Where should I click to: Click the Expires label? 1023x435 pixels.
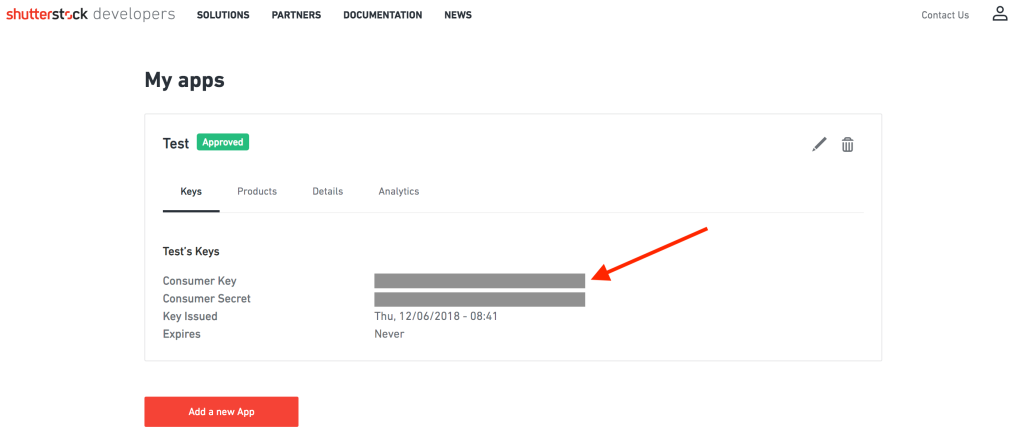[182, 334]
